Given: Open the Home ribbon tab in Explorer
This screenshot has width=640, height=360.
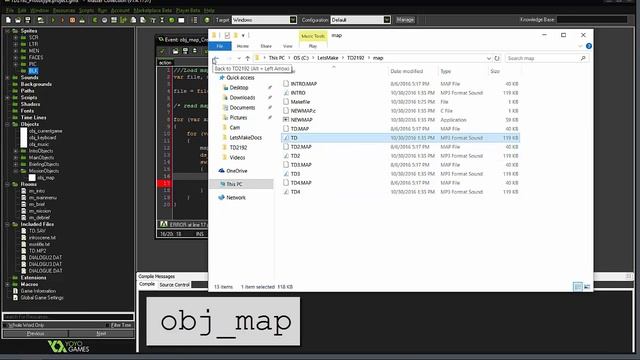Looking at the screenshot, I should (x=242, y=46).
